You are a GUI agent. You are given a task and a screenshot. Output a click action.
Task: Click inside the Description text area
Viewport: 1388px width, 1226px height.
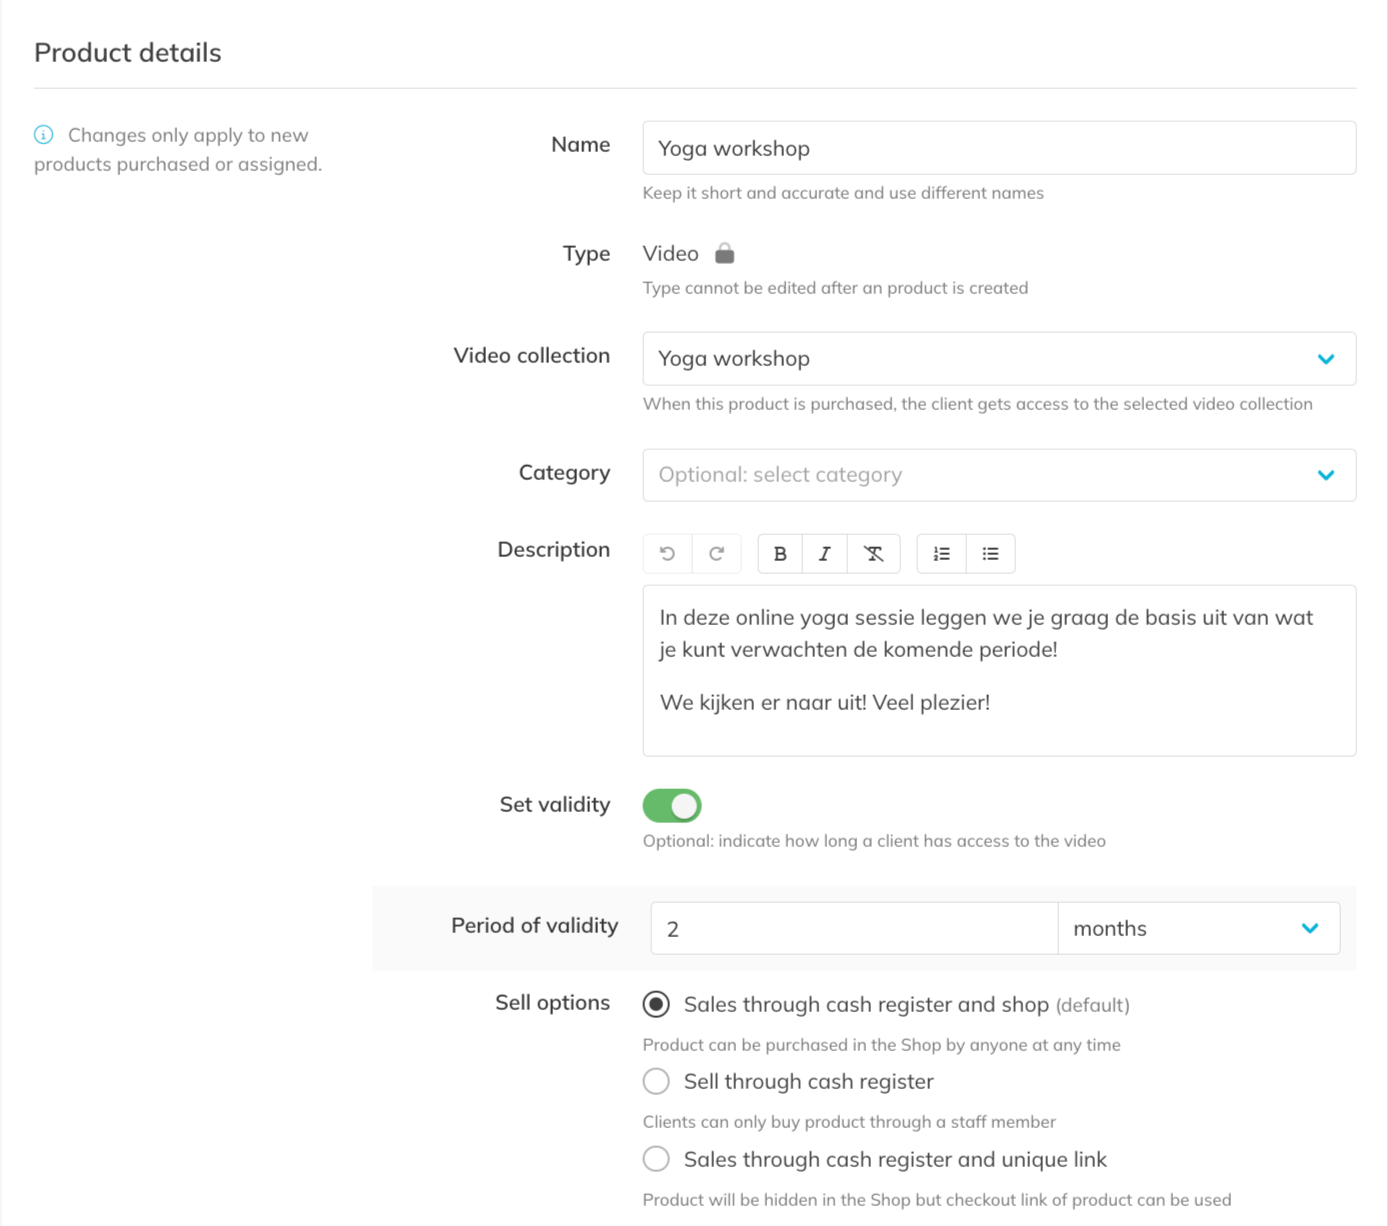click(998, 670)
